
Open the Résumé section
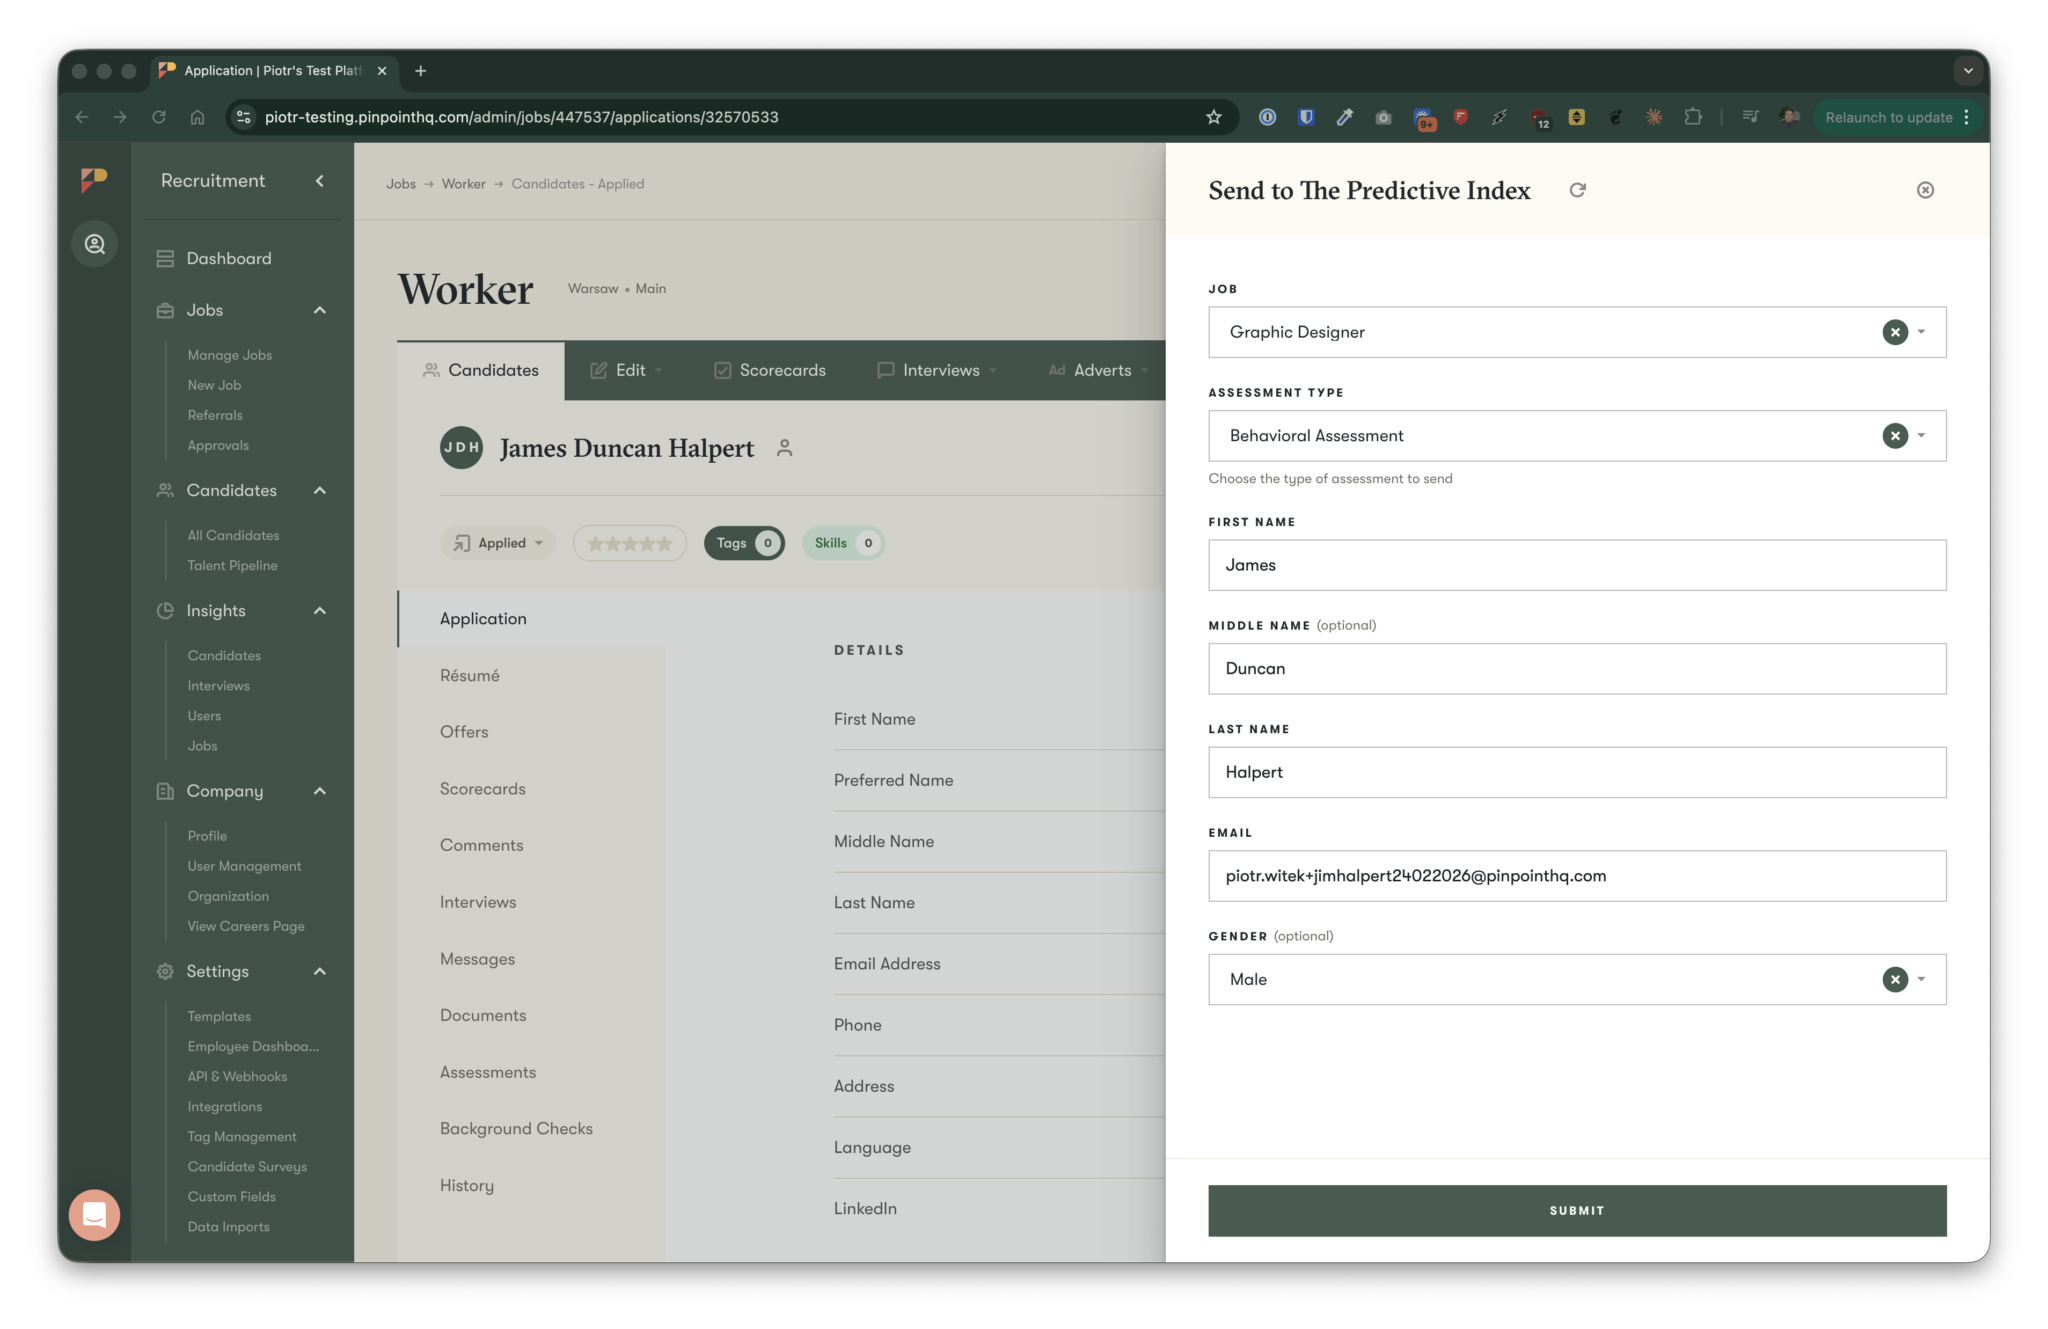click(470, 676)
